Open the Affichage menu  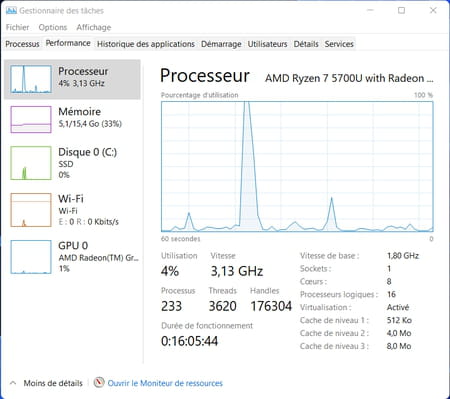(94, 27)
